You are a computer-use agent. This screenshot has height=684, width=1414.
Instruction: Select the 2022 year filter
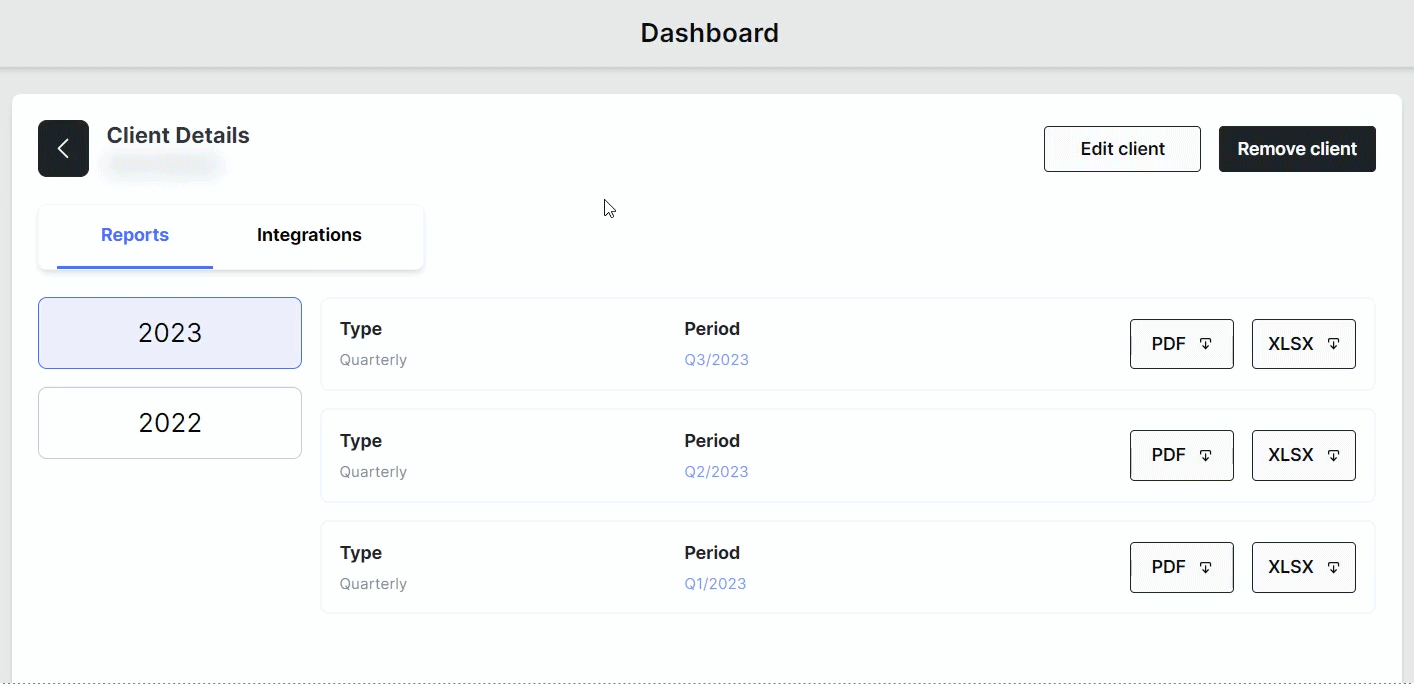[x=170, y=423]
